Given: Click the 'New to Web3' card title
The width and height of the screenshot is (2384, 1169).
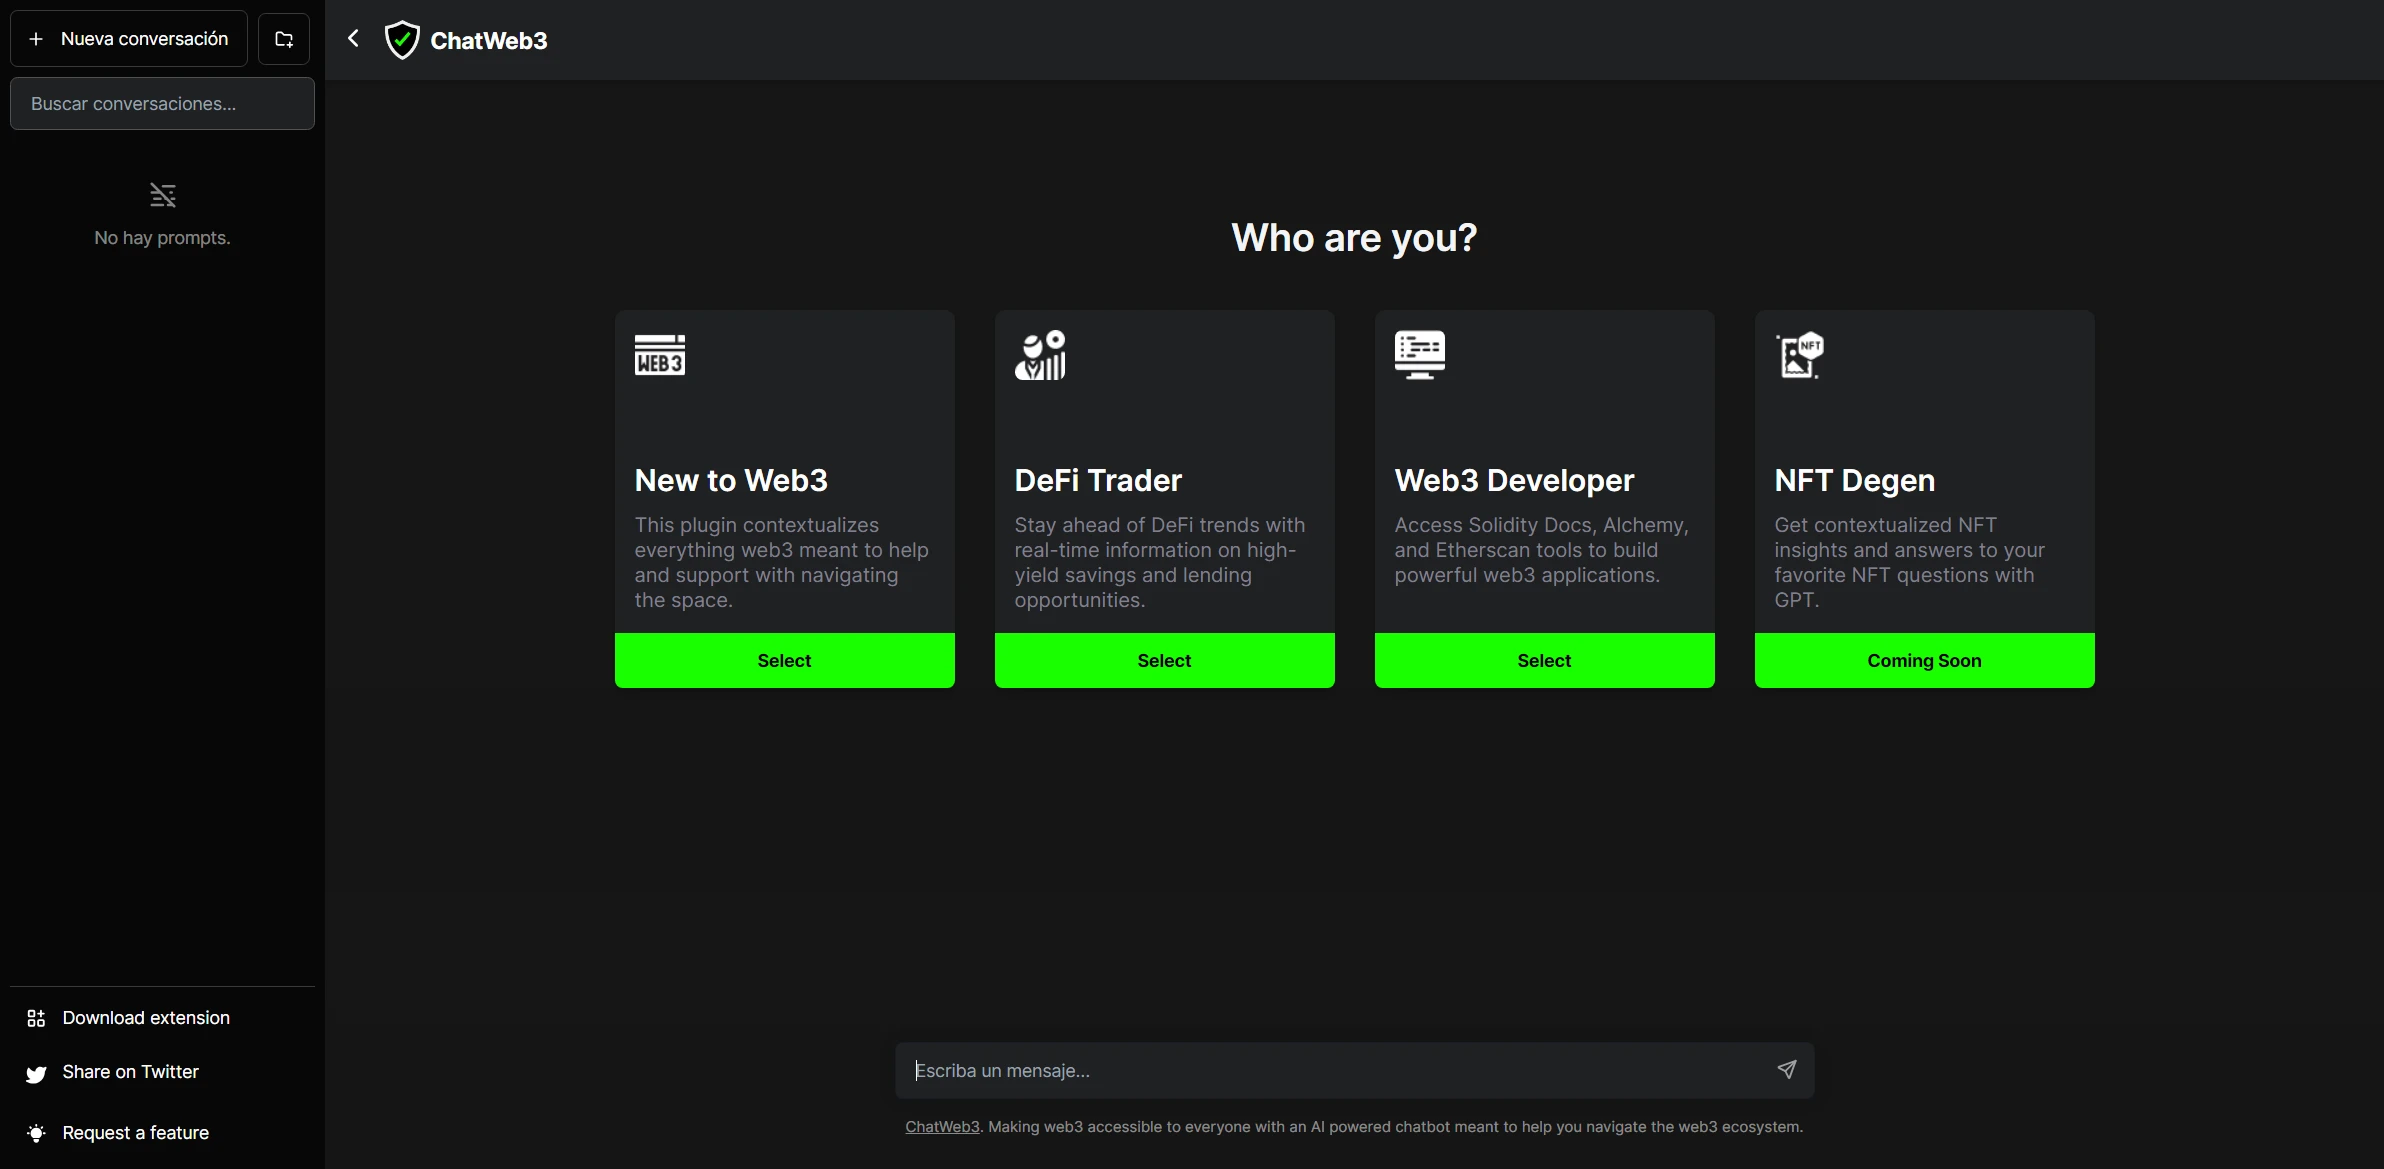Looking at the screenshot, I should [731, 481].
